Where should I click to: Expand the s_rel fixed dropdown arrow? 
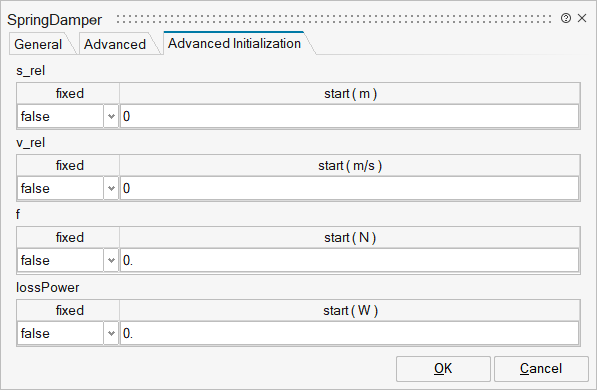coord(111,116)
